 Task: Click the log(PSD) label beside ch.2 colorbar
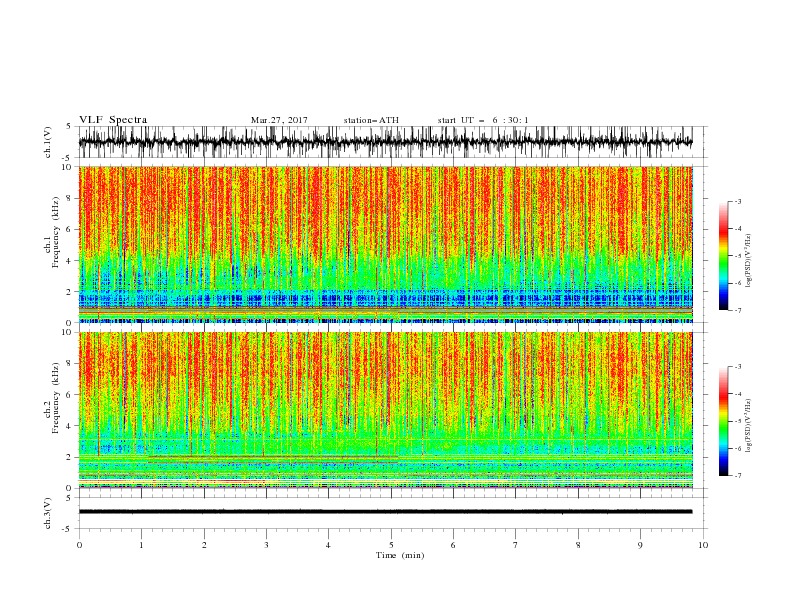click(748, 425)
